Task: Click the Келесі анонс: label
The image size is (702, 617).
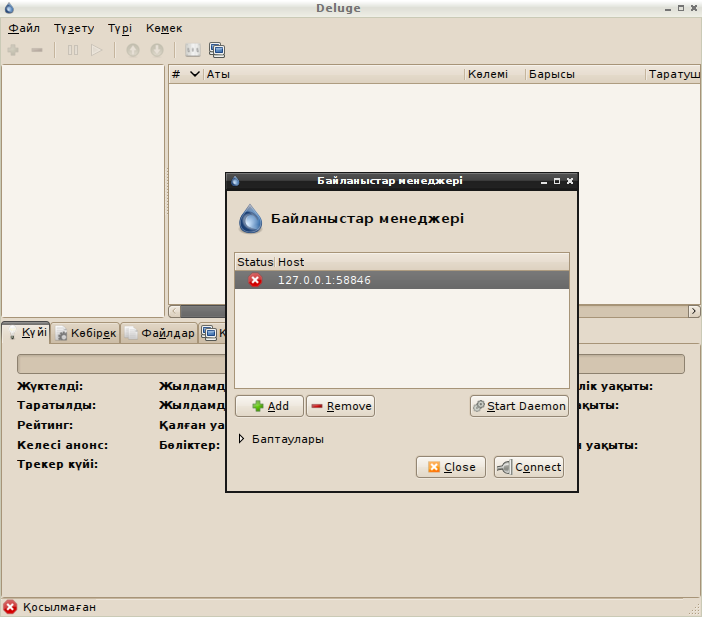Action: [62, 445]
